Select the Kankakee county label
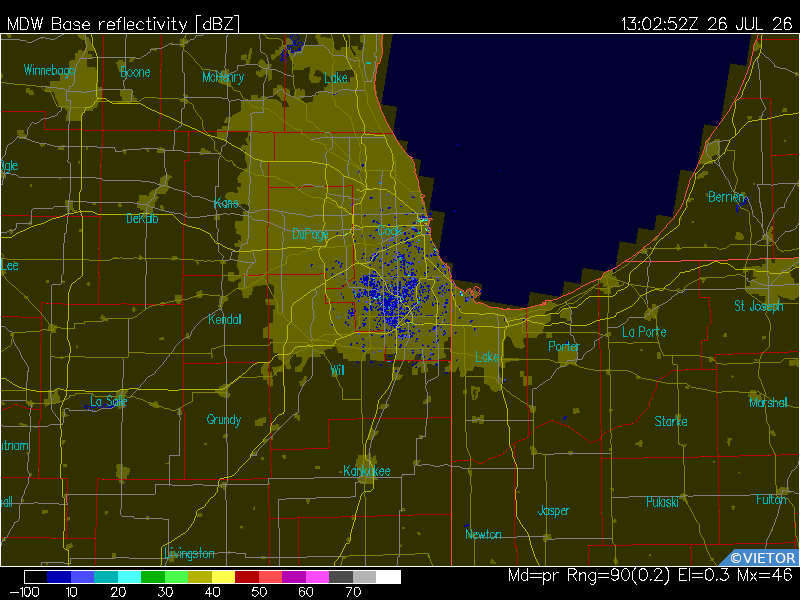Screen dimensions: 800x600 (x=366, y=471)
